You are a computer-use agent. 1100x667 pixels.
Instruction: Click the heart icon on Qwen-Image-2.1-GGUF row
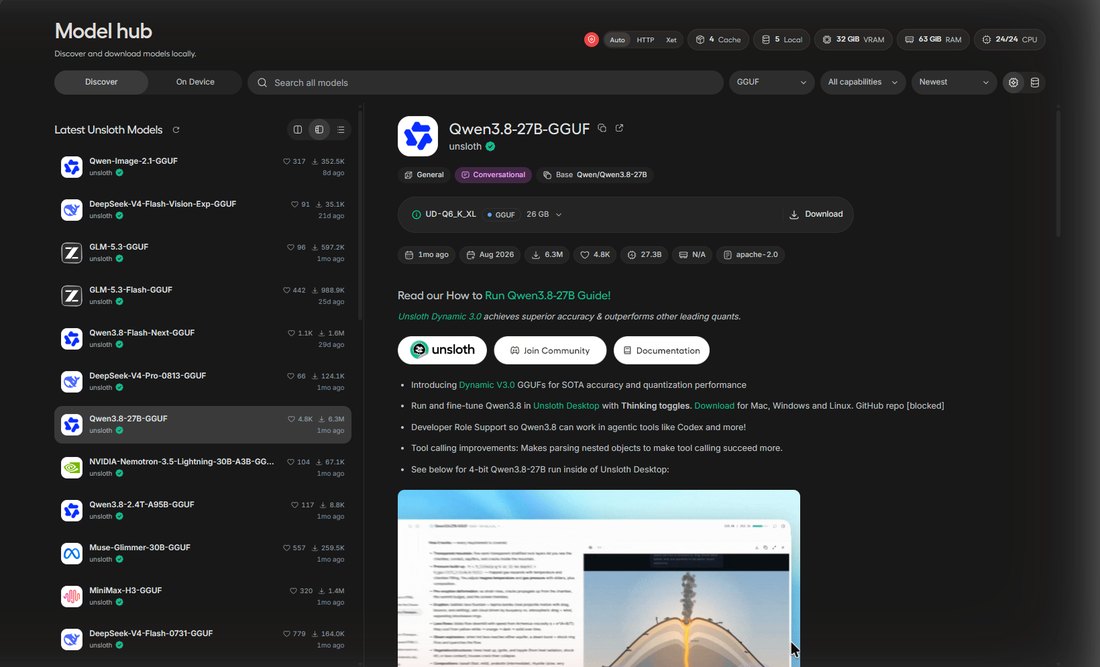tap(286, 161)
